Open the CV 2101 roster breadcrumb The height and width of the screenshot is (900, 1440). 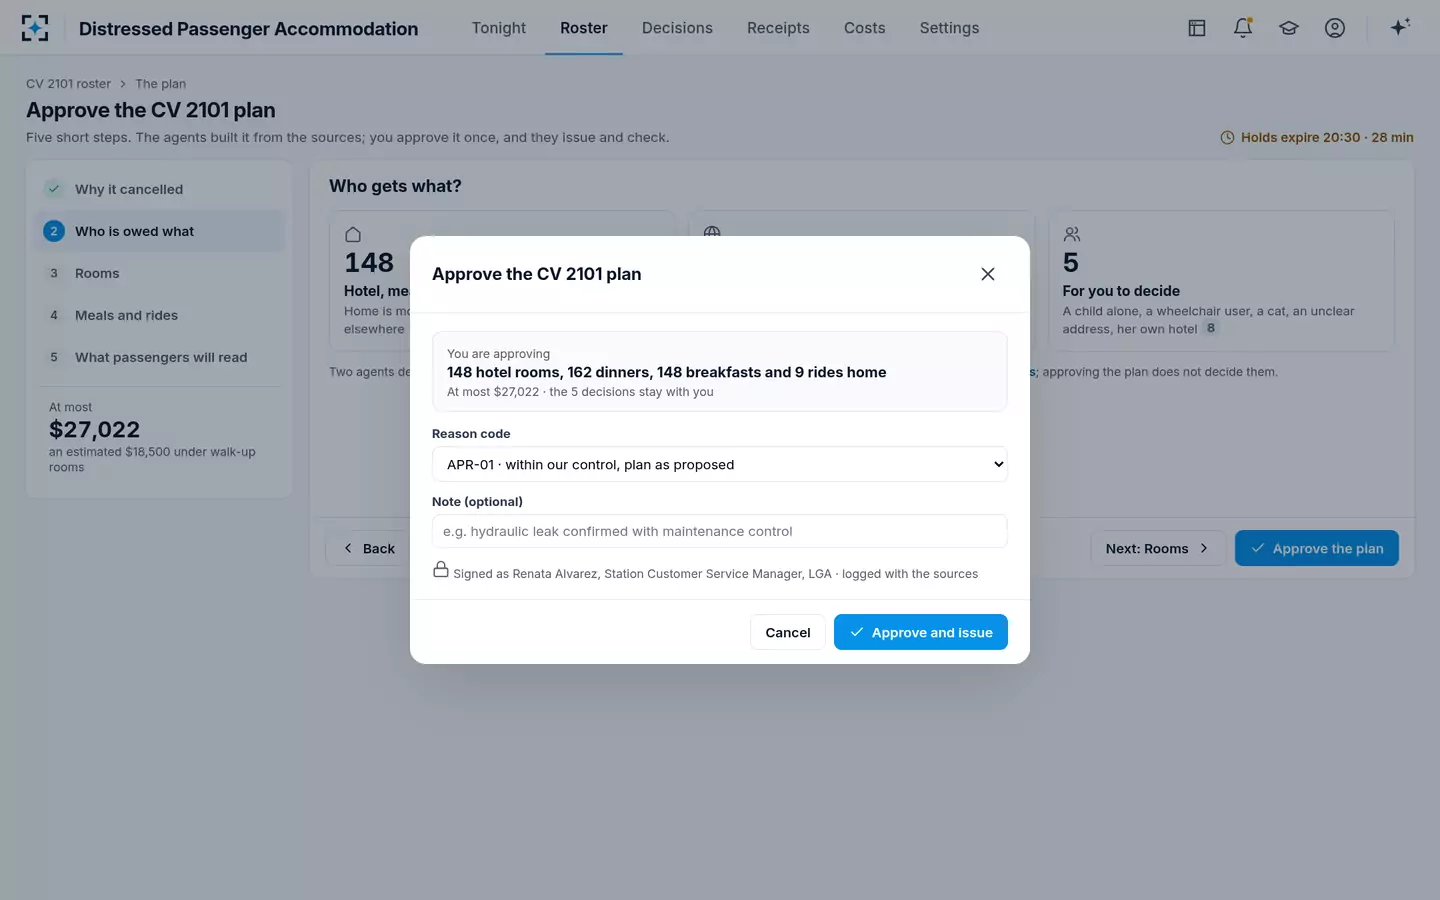pos(68,84)
